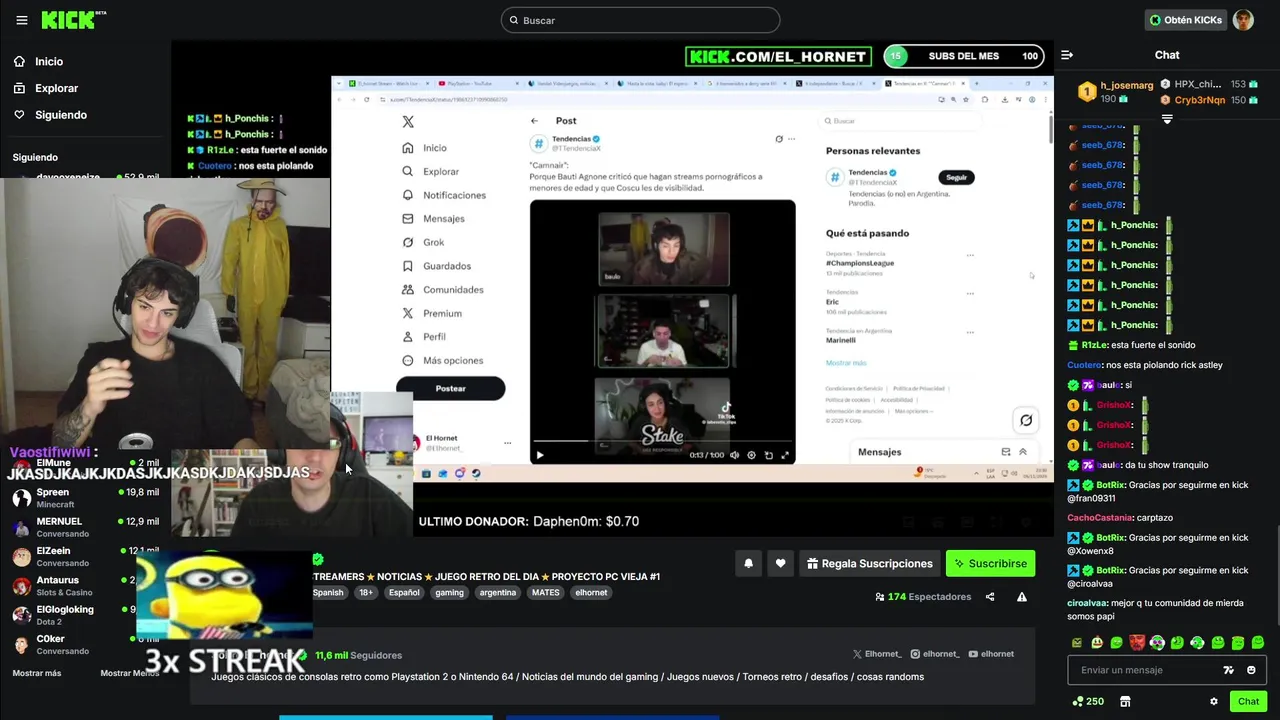Open C0ker channel in following list

85,644
